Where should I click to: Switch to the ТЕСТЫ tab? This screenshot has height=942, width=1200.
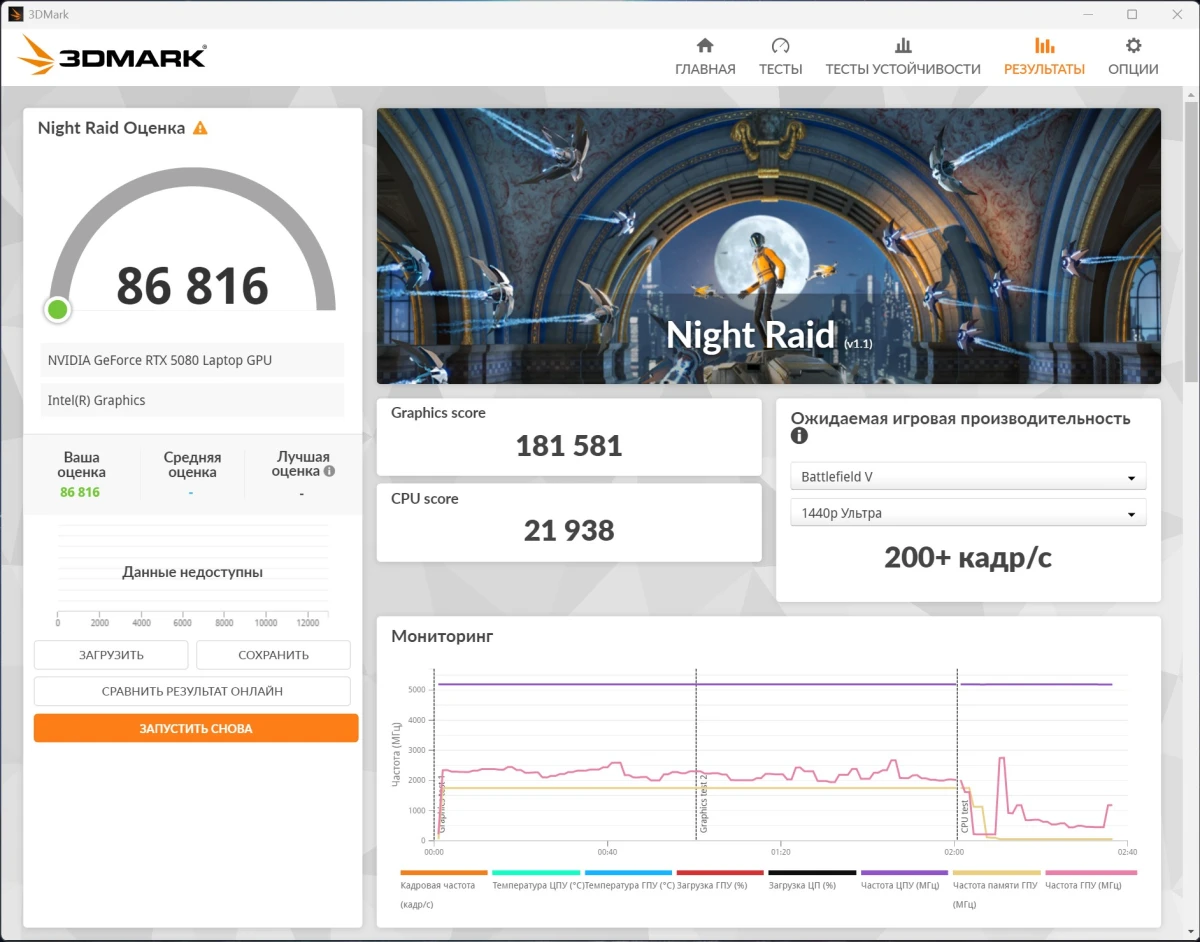[x=780, y=57]
